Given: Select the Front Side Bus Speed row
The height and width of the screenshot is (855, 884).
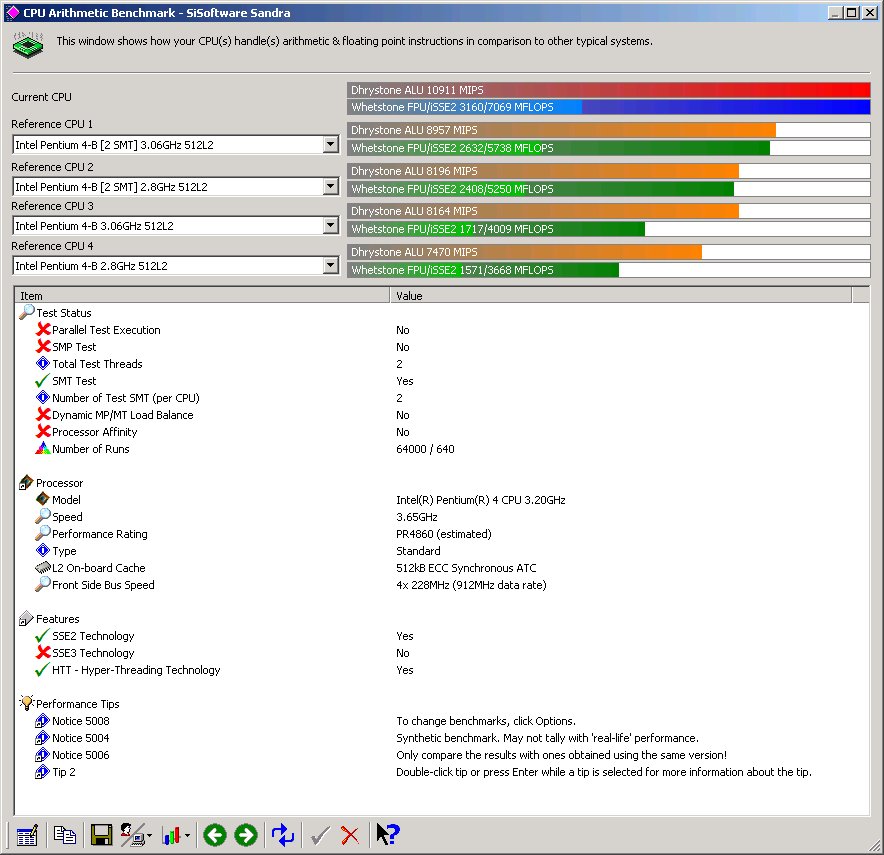Looking at the screenshot, I should click(442, 585).
